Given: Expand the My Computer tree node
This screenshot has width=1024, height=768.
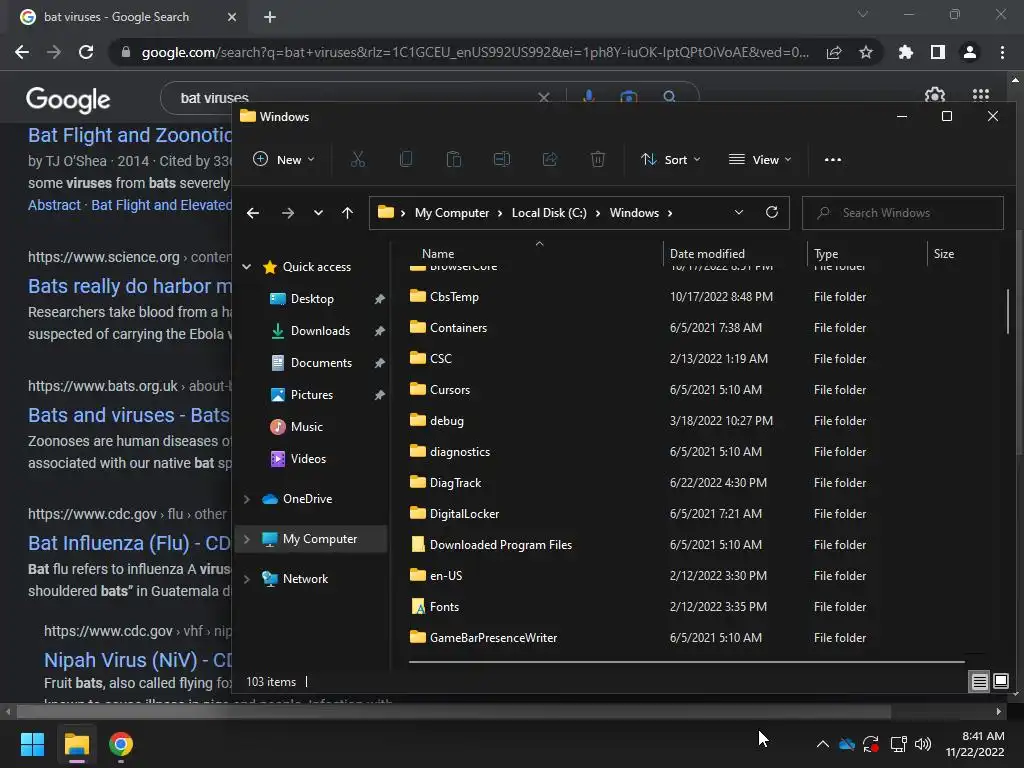Looking at the screenshot, I should click(x=247, y=539).
